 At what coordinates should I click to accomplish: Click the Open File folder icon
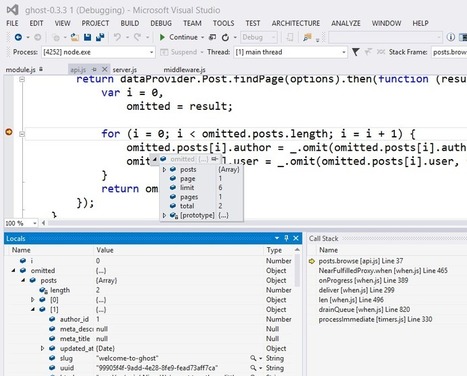point(75,37)
